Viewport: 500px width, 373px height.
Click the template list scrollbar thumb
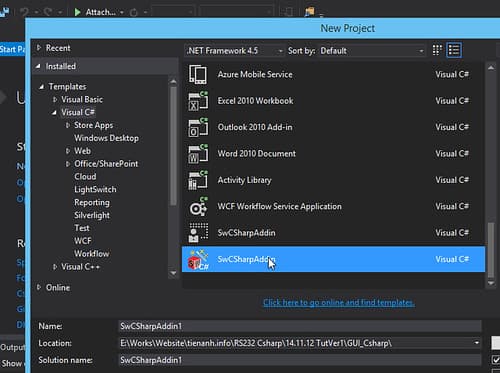tap(491, 250)
